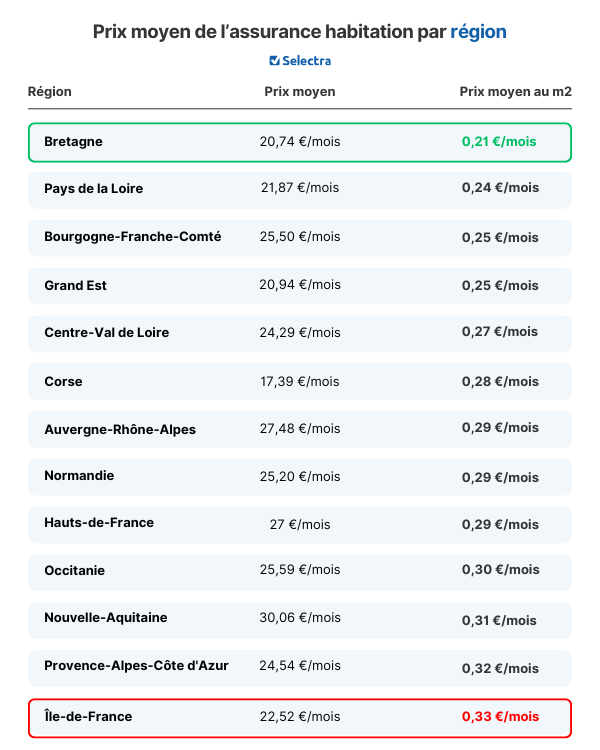Click Nouvelle-Aquitaine 30,06 €/mois price
The width and height of the screenshot is (600, 750).
pyautogui.click(x=300, y=618)
